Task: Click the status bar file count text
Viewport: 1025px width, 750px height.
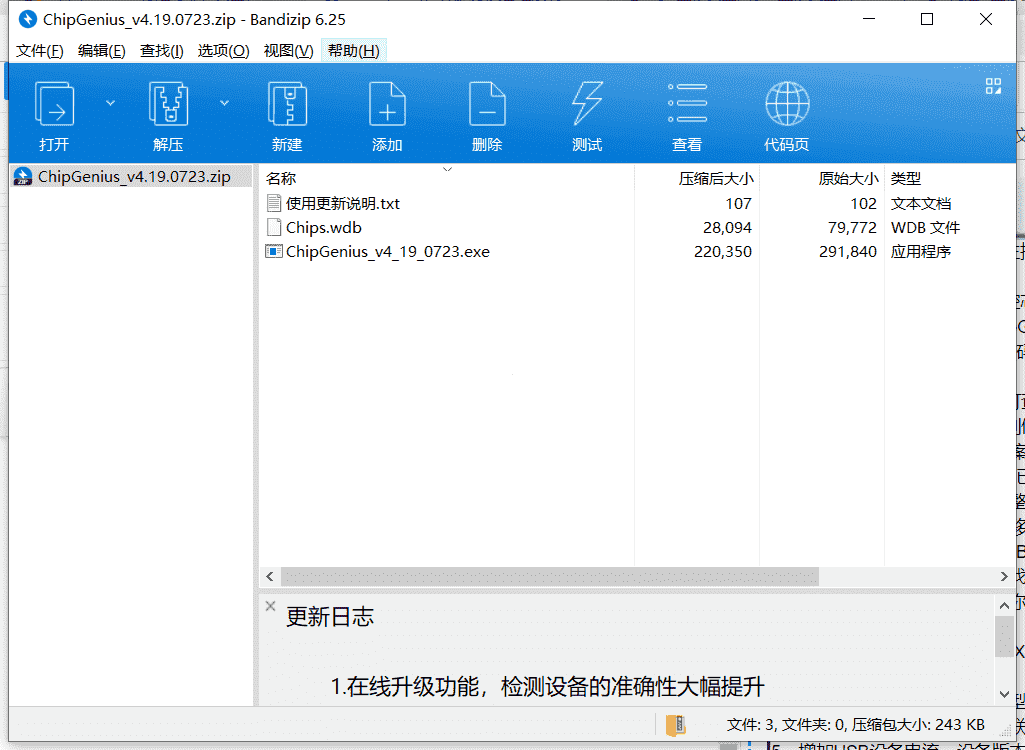Action: [856, 725]
